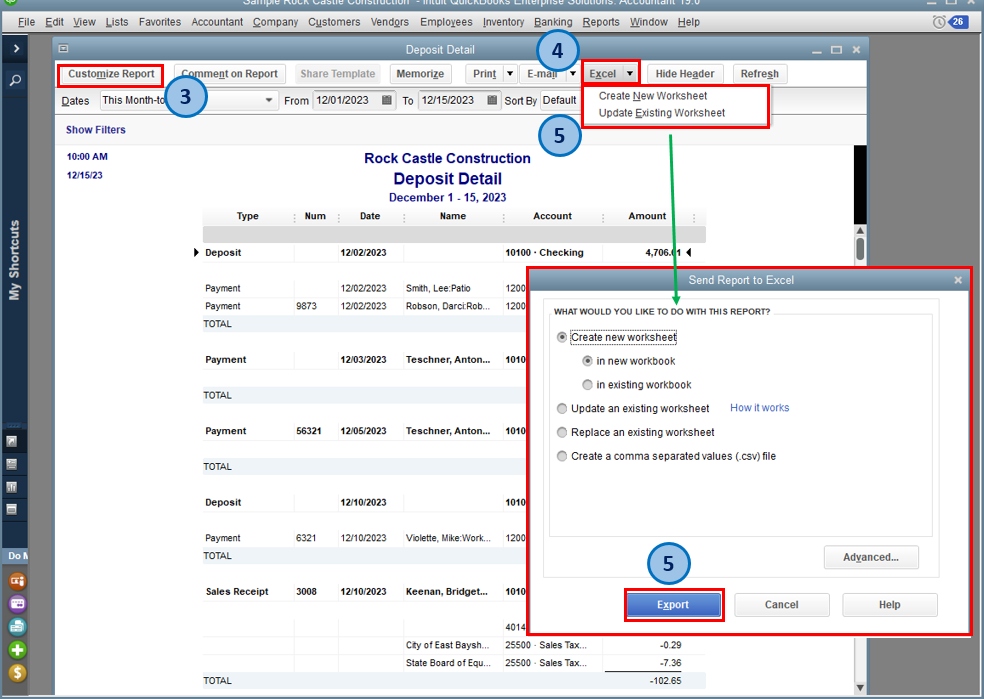The width and height of the screenshot is (984, 699).
Task: Select the in existing workbook radio option
Action: [587, 385]
